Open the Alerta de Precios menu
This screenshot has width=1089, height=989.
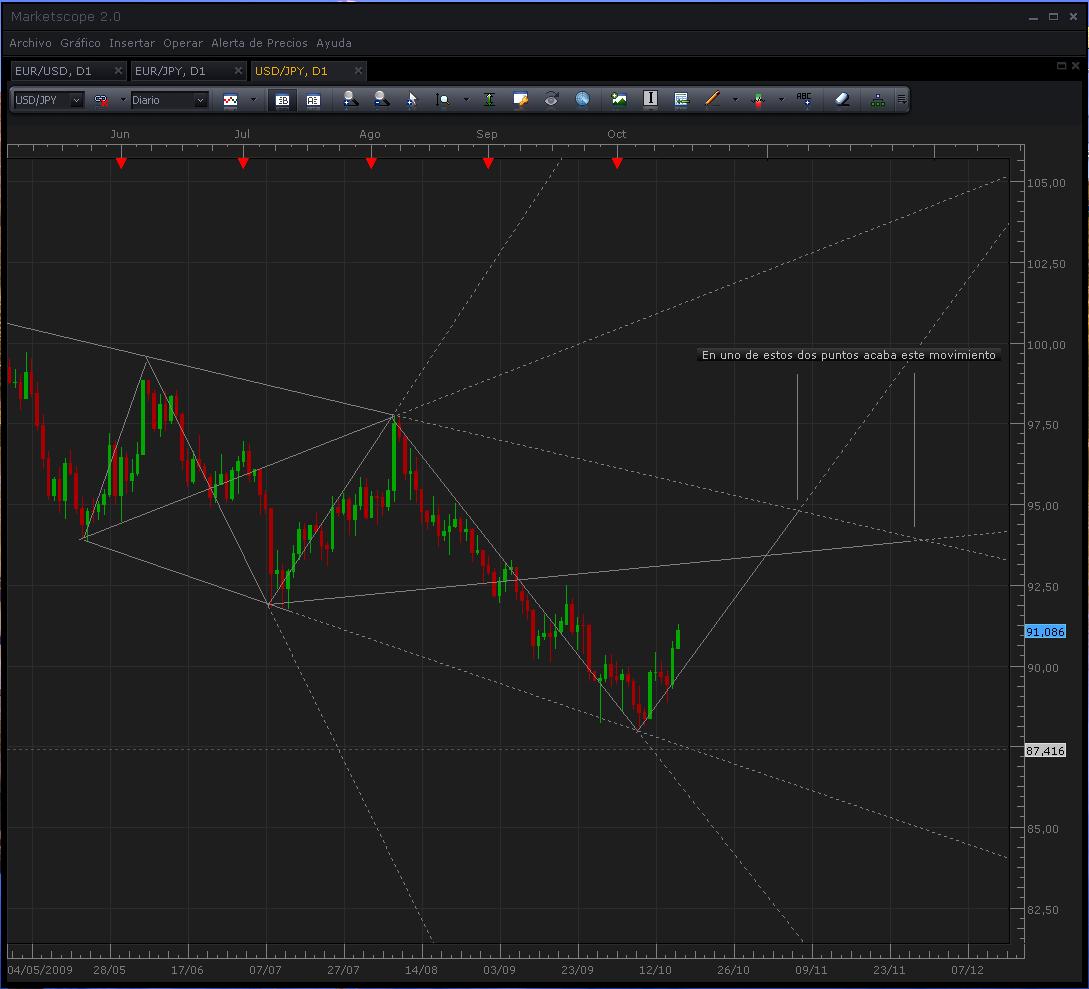(x=259, y=43)
